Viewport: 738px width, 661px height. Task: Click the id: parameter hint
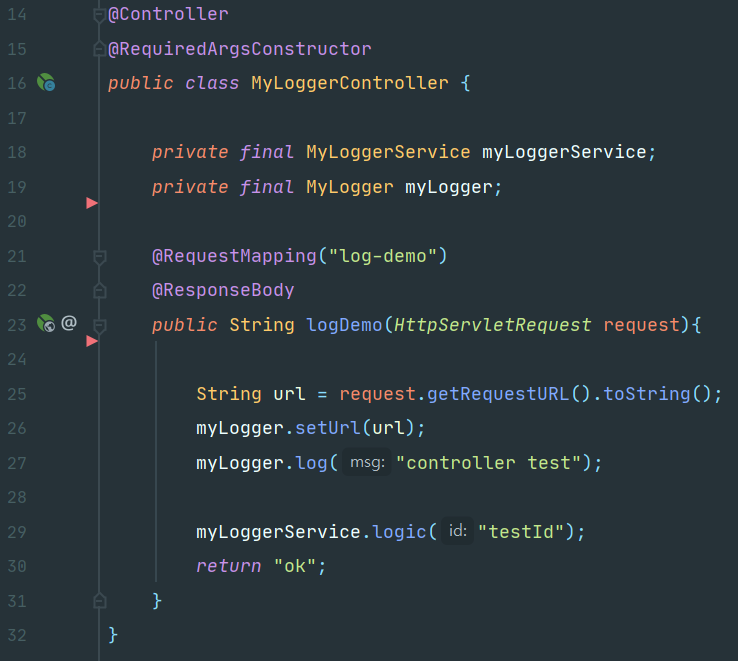(x=457, y=531)
